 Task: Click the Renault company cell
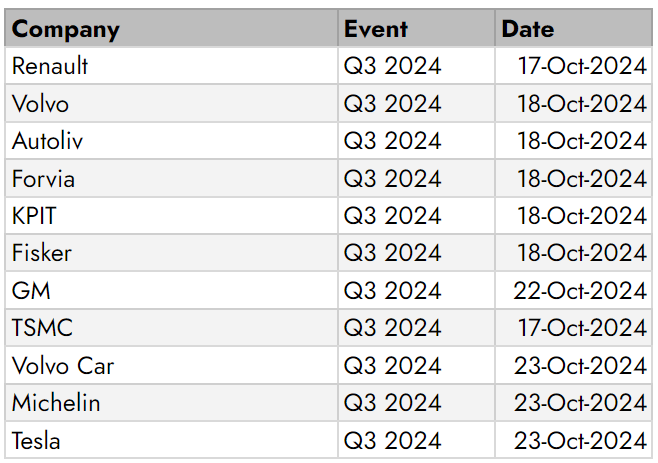pos(171,65)
